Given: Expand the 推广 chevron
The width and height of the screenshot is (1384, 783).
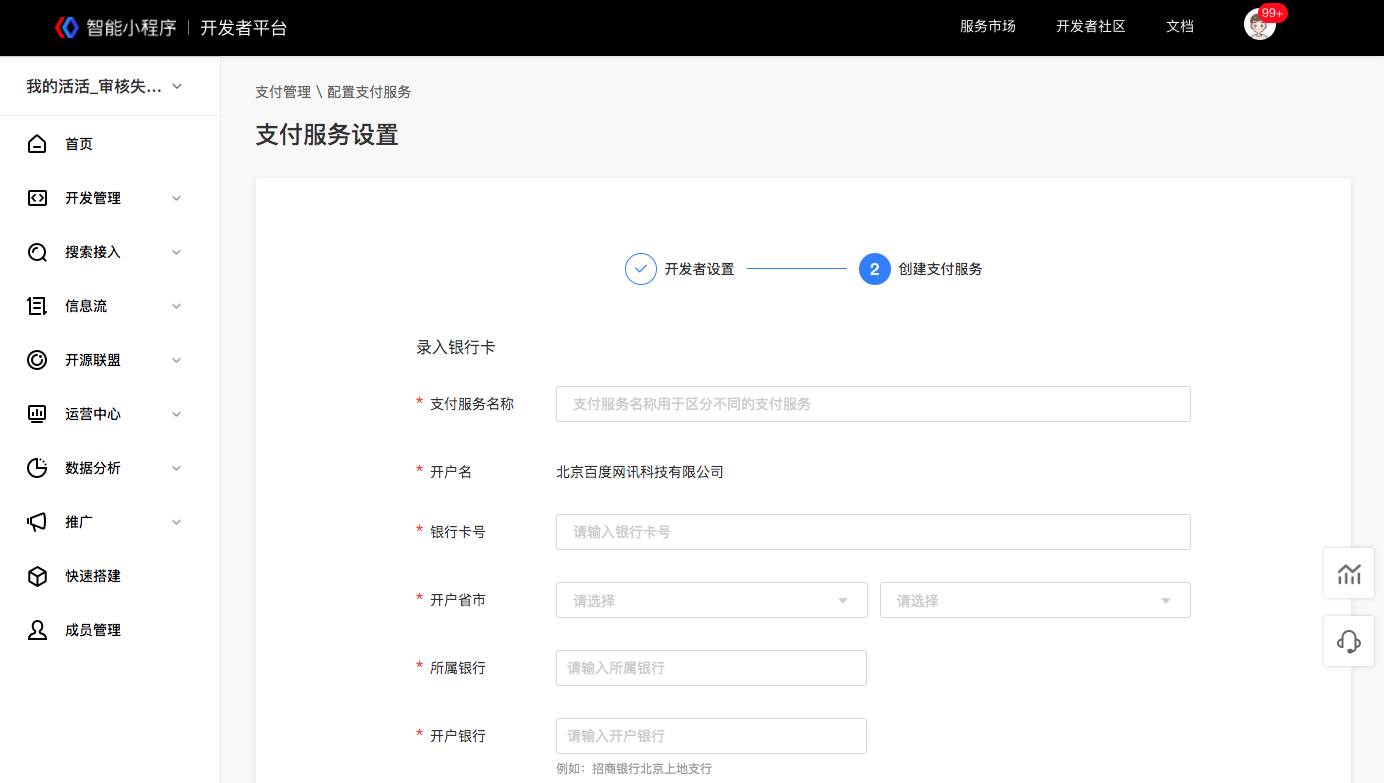Looking at the screenshot, I should point(177,522).
